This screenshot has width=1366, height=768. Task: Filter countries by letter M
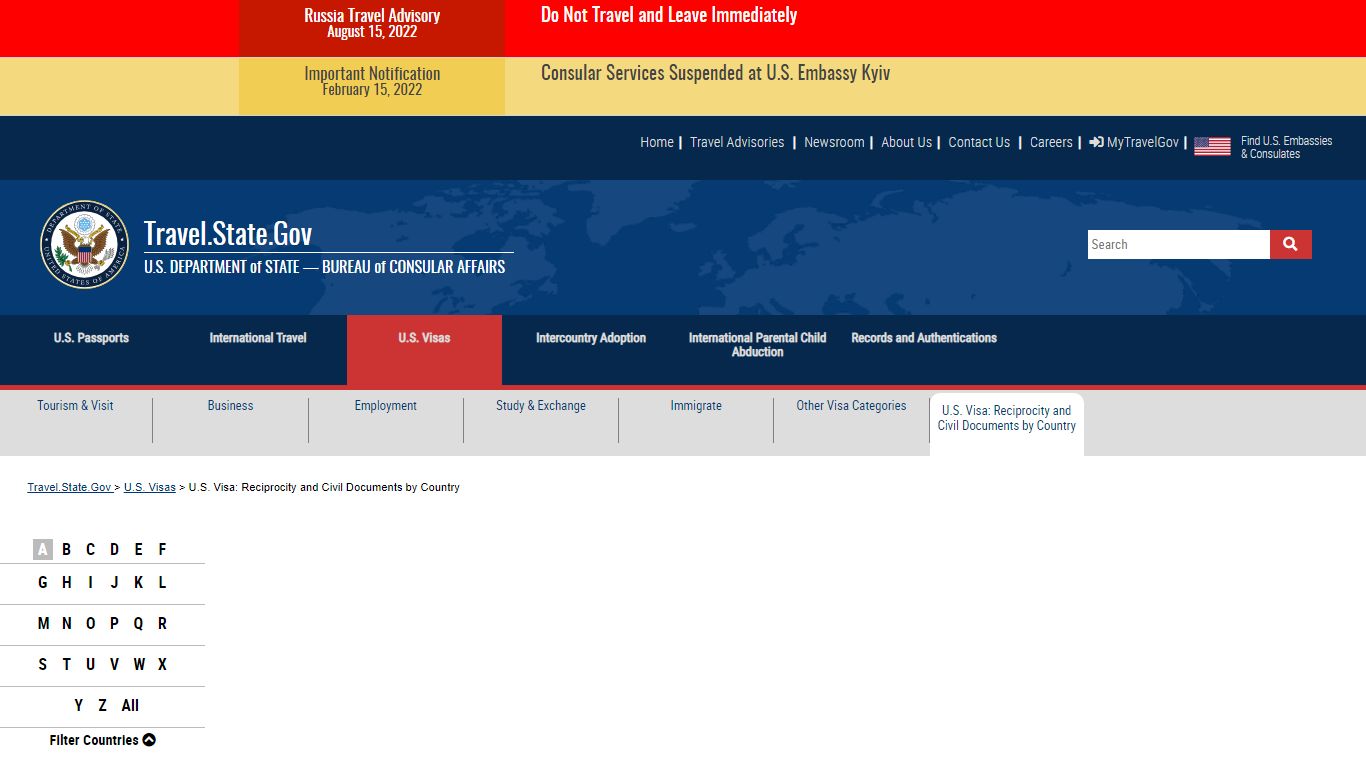tap(43, 623)
